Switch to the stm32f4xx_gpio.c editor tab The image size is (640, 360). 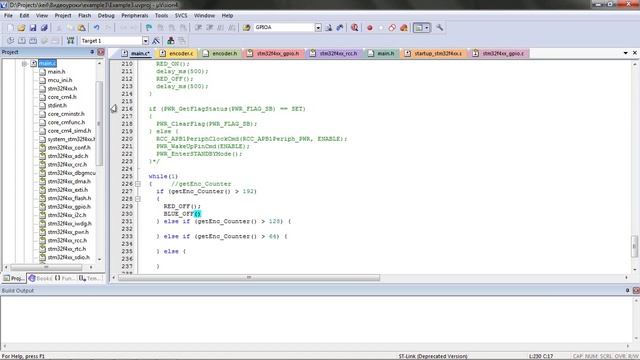coord(499,53)
